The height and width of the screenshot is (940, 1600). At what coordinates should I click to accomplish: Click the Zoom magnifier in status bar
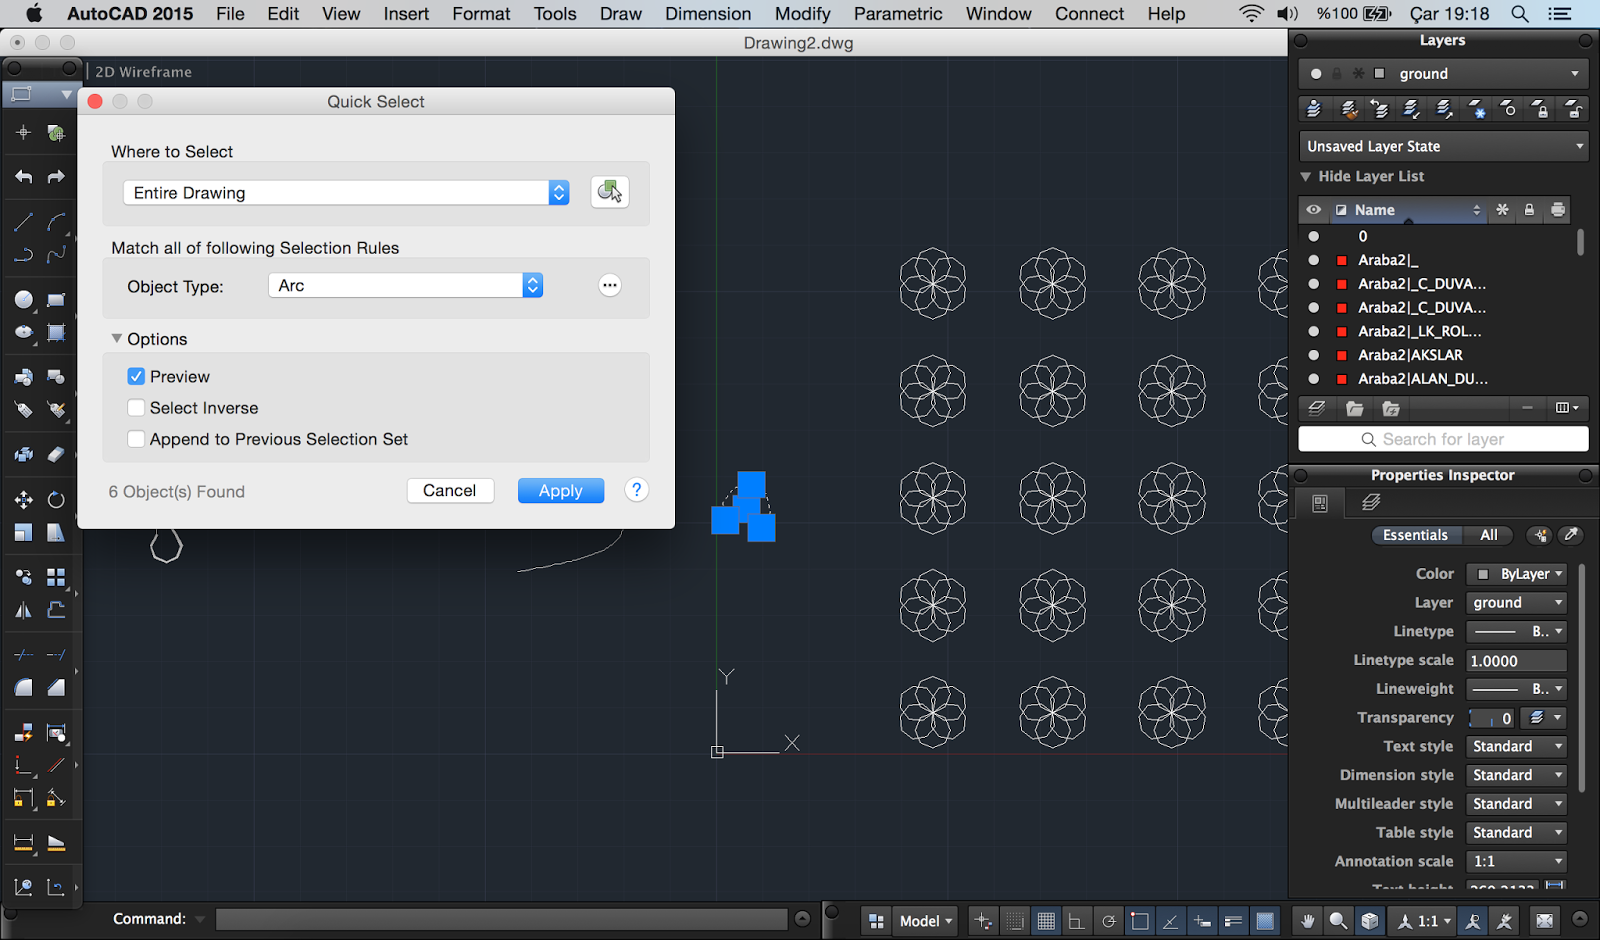point(1338,921)
